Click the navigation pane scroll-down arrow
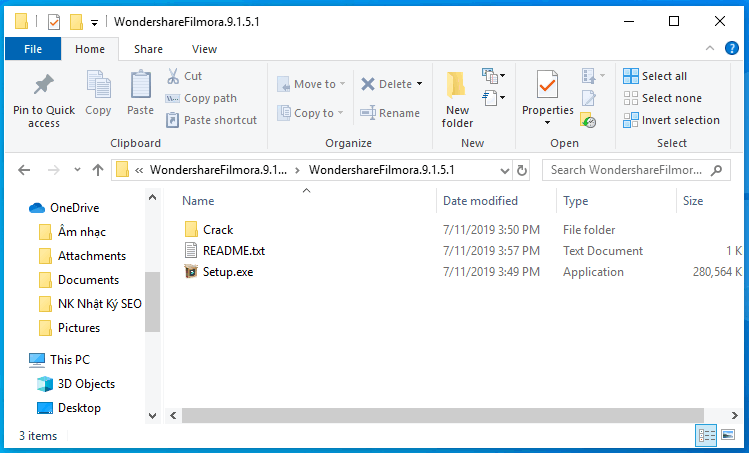 152,416
